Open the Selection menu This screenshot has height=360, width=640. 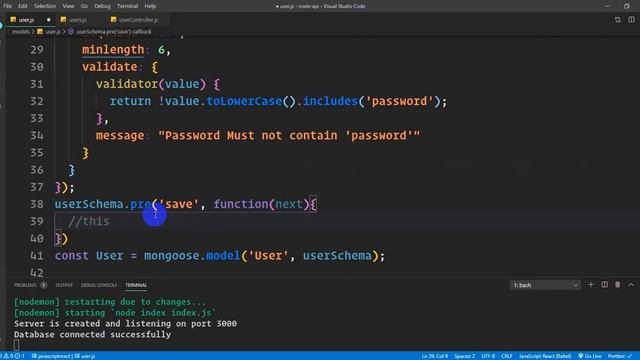tap(45, 6)
